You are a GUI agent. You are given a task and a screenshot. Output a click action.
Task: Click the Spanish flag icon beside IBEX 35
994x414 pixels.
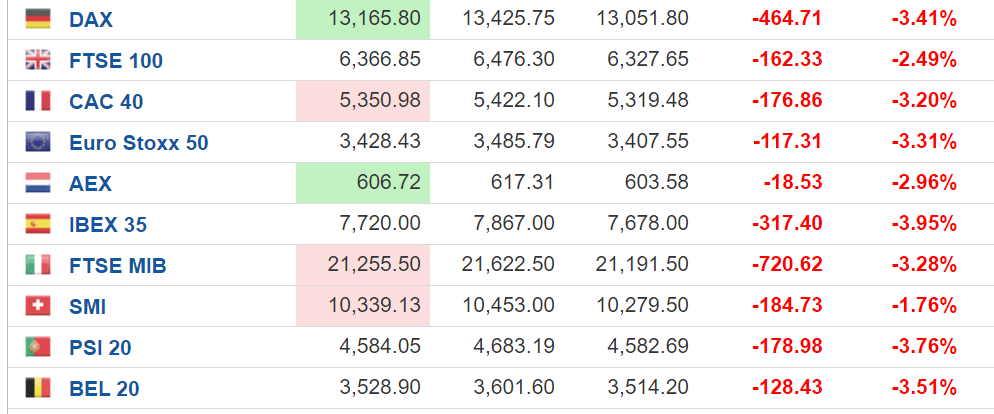pyautogui.click(x=37, y=224)
